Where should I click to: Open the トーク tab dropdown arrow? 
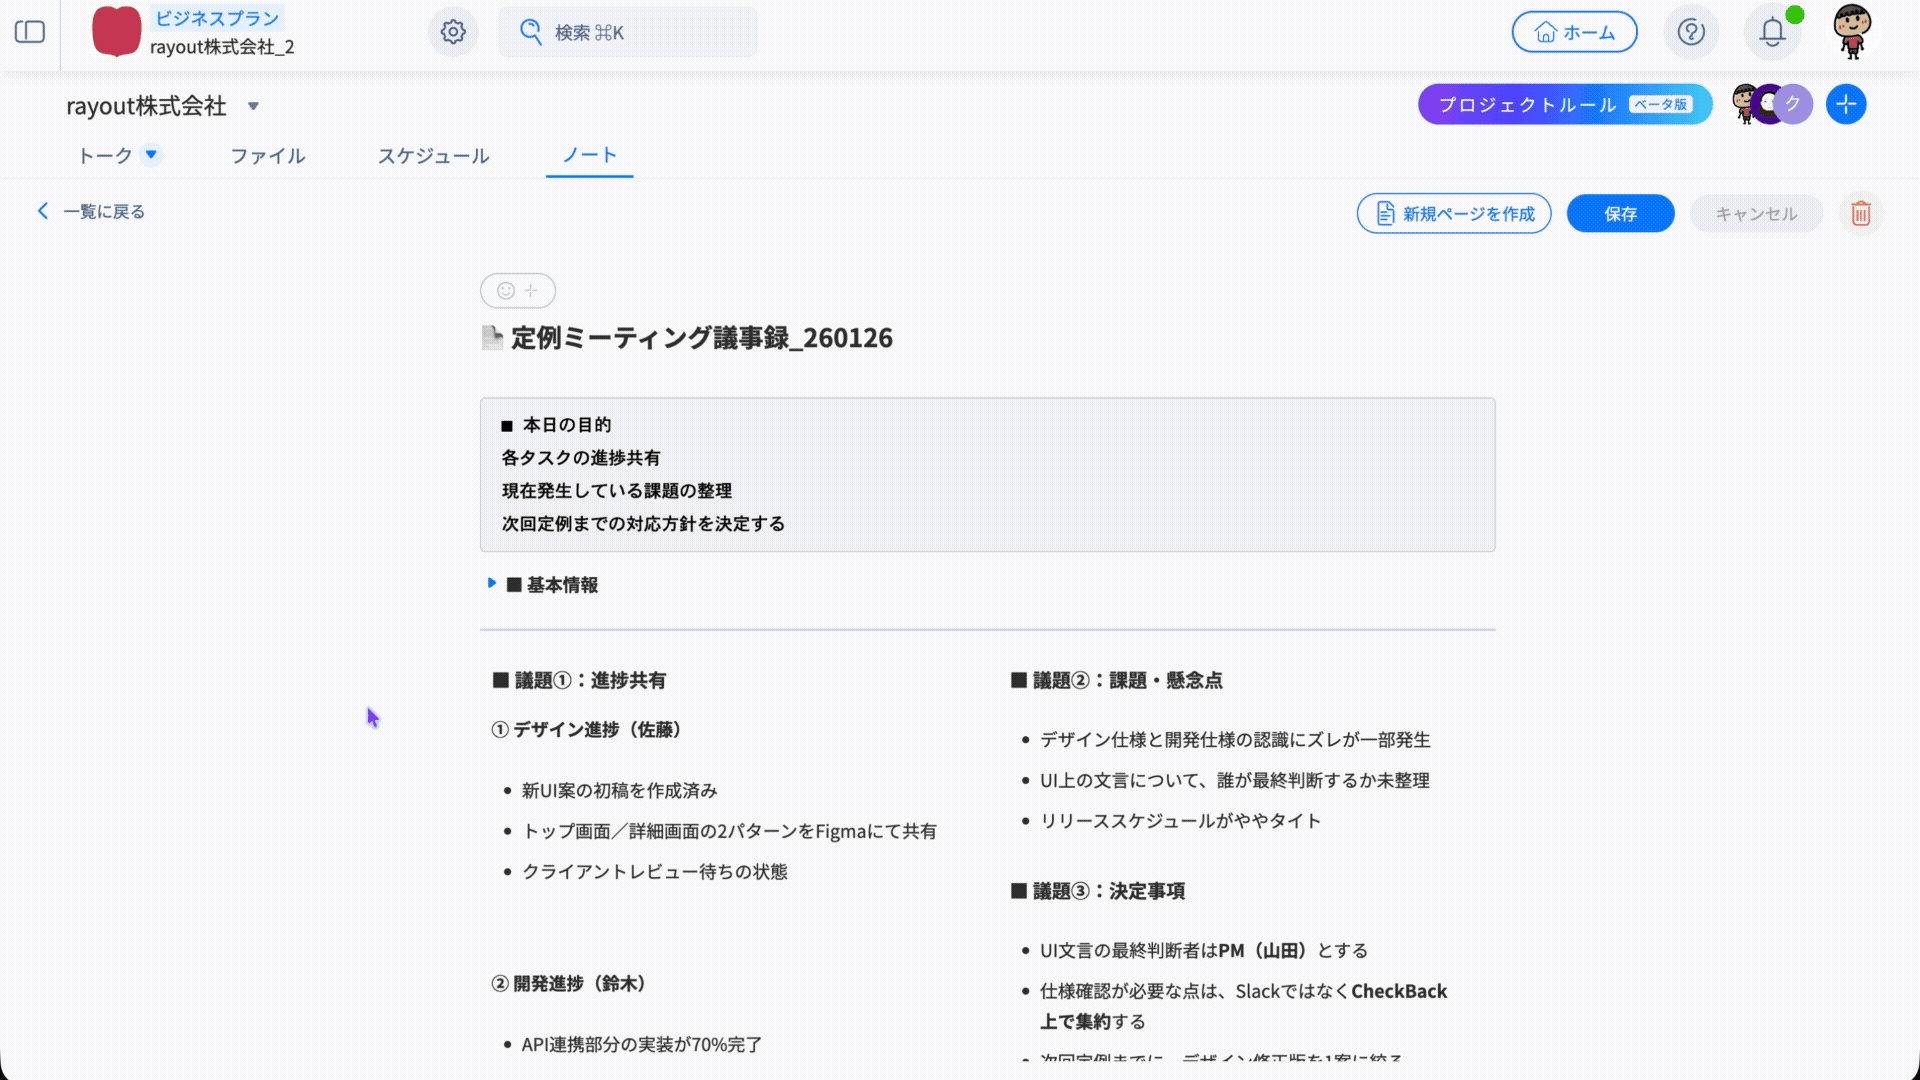(151, 154)
